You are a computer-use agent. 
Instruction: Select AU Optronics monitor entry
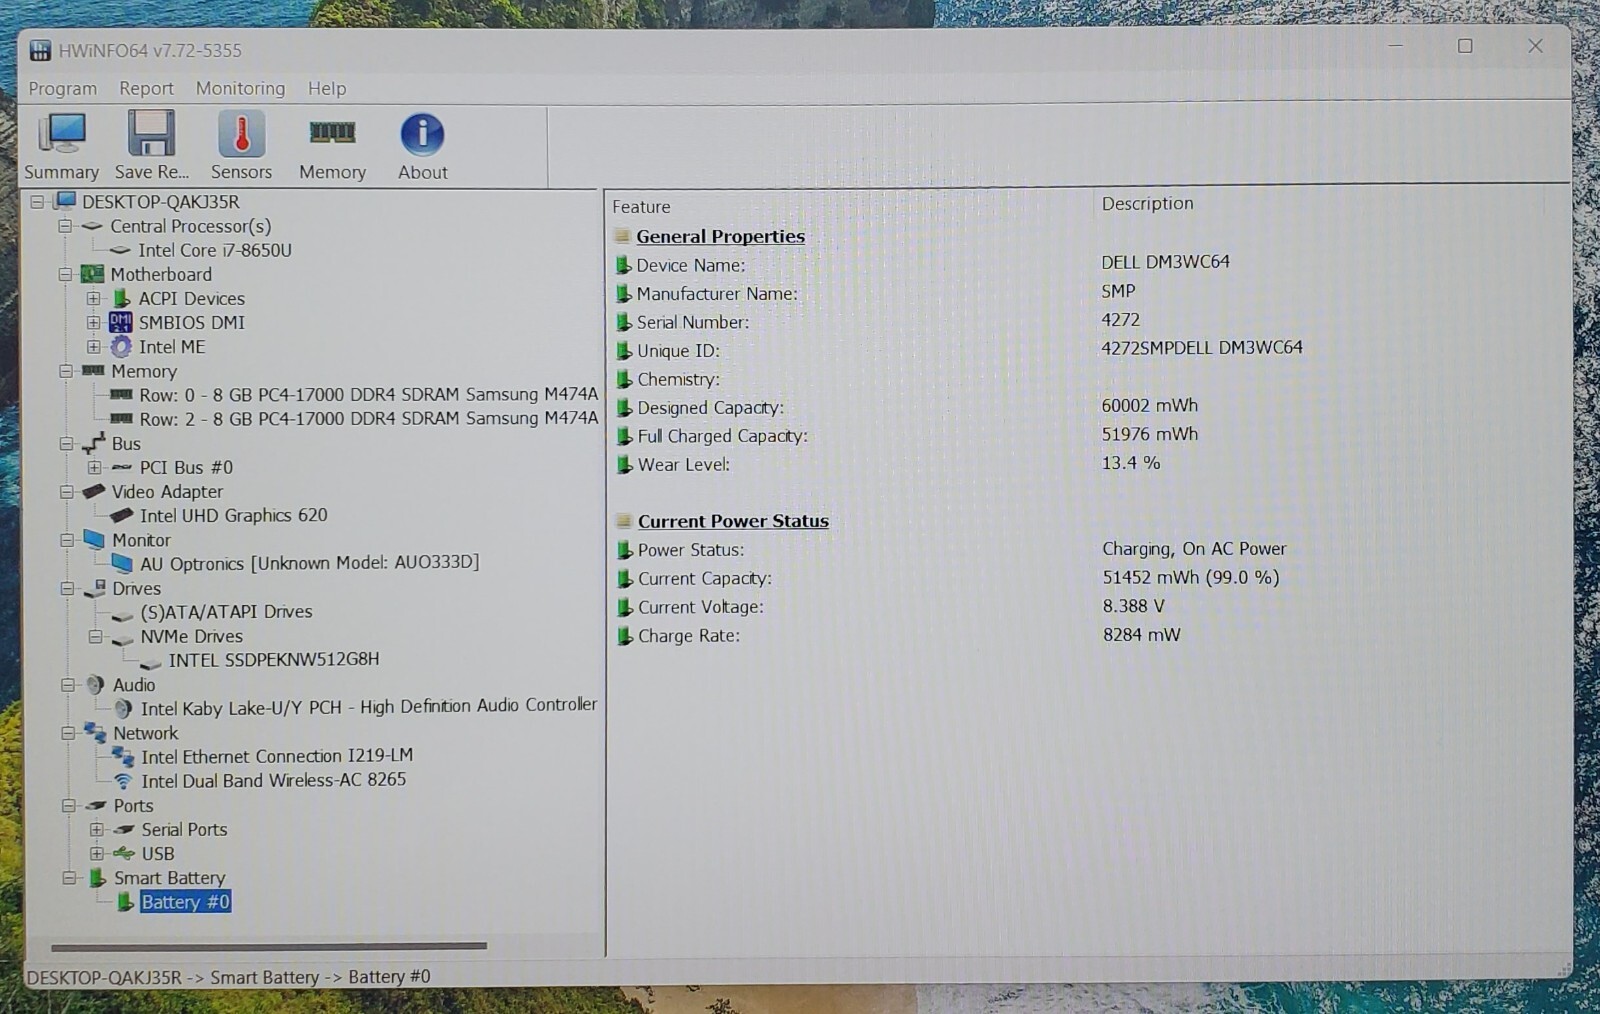coord(309,563)
